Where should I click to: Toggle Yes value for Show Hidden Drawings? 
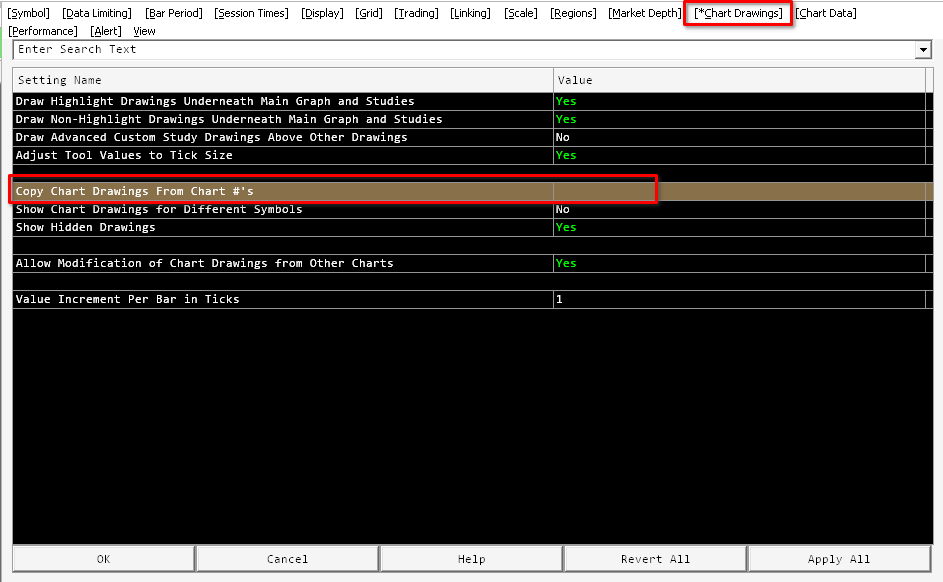[739, 227]
